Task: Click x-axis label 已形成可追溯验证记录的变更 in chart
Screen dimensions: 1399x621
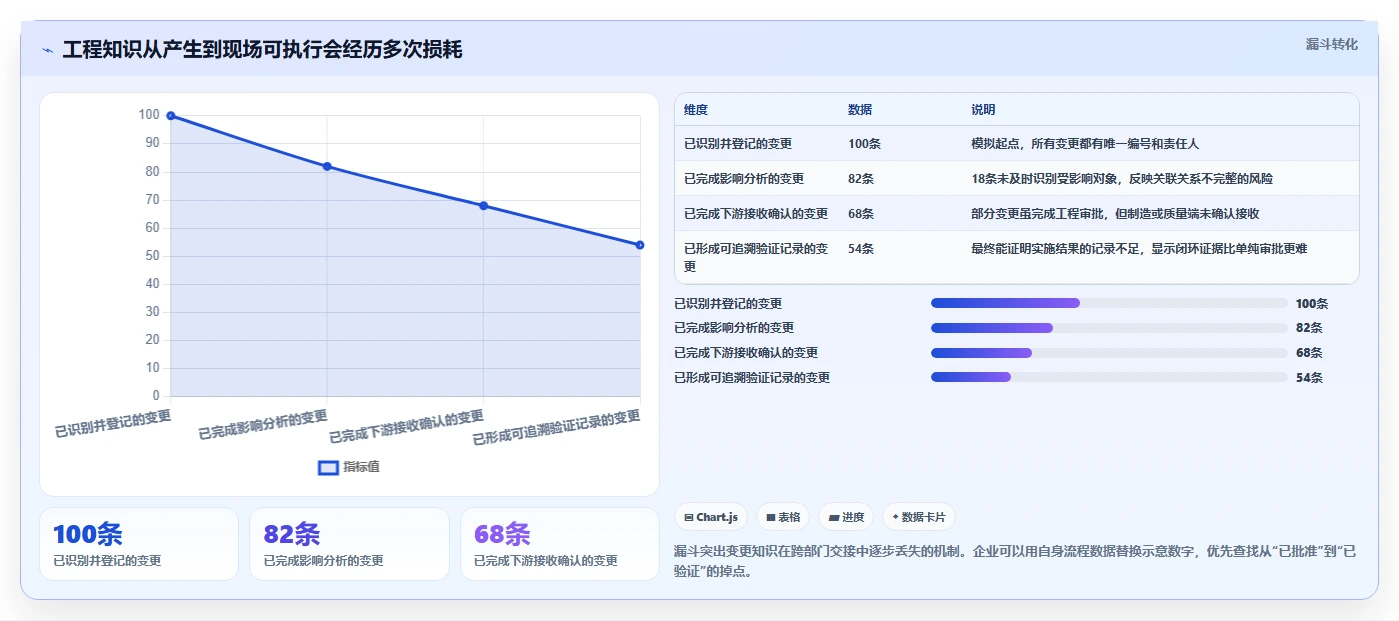Action: (557, 428)
